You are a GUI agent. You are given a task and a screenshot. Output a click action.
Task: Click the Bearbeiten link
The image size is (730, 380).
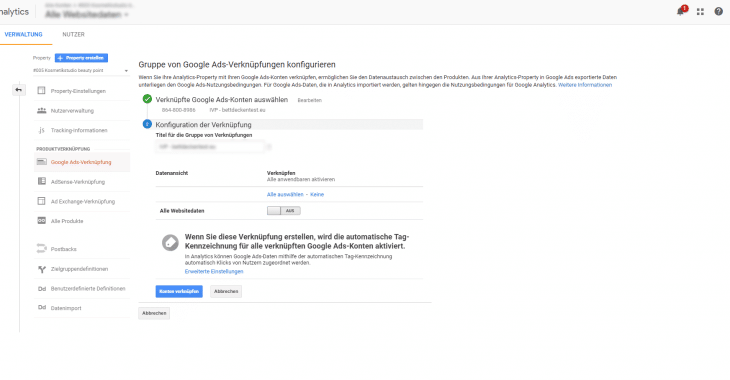[x=310, y=100]
